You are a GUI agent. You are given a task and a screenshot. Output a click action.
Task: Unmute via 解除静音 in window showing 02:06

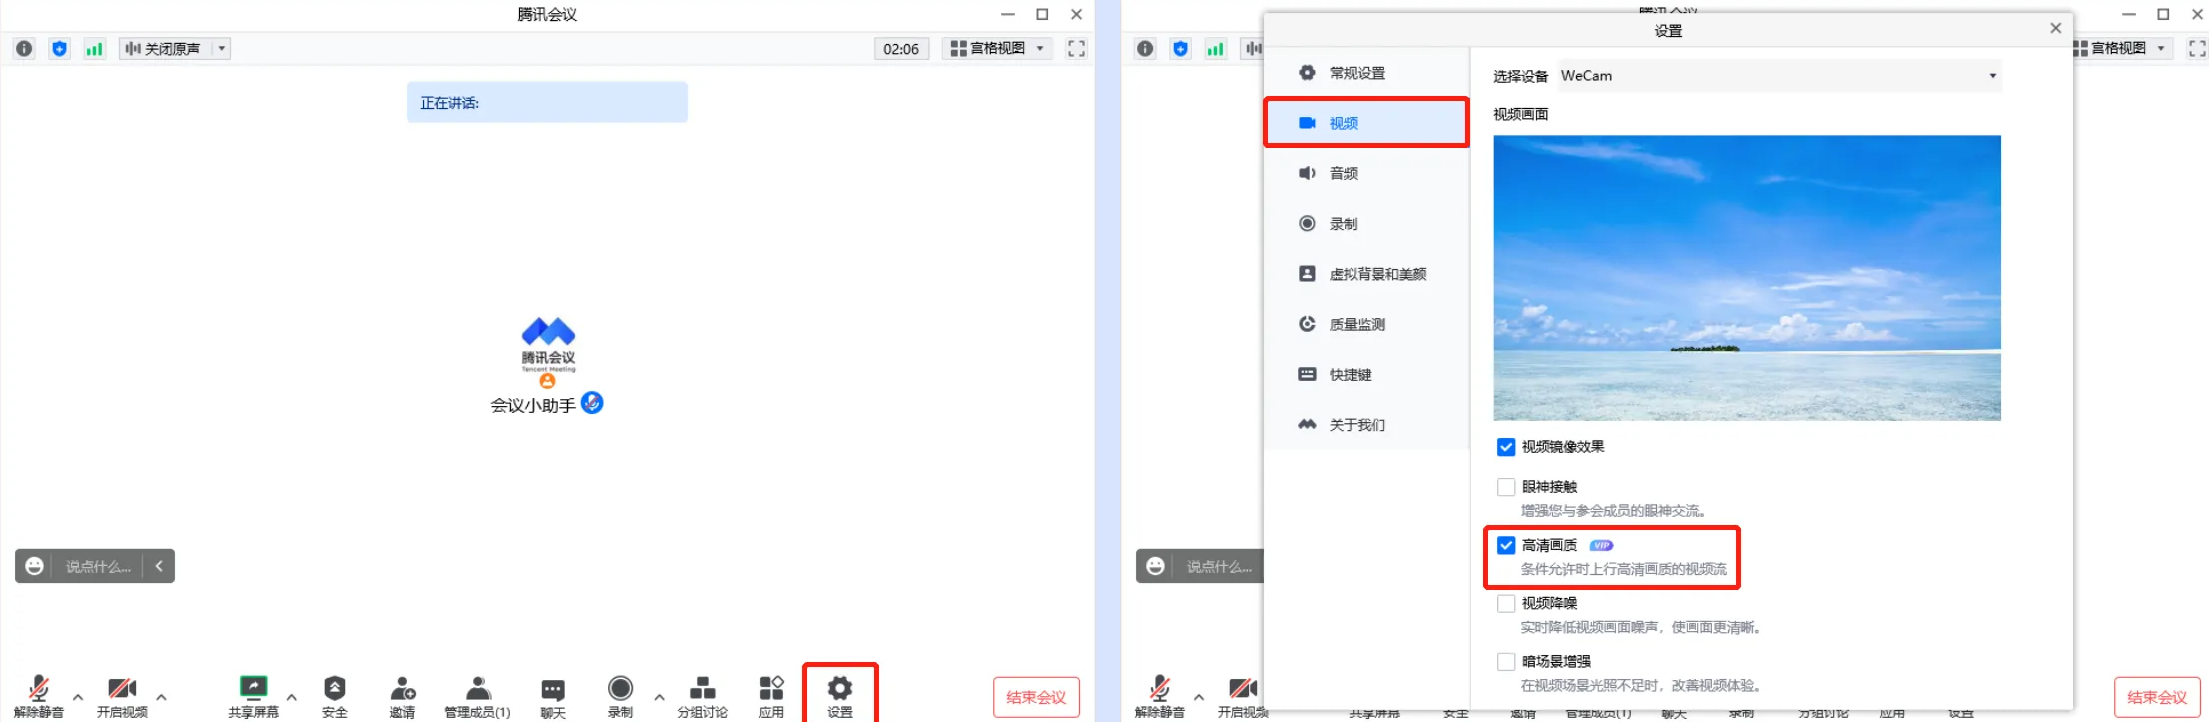(39, 697)
